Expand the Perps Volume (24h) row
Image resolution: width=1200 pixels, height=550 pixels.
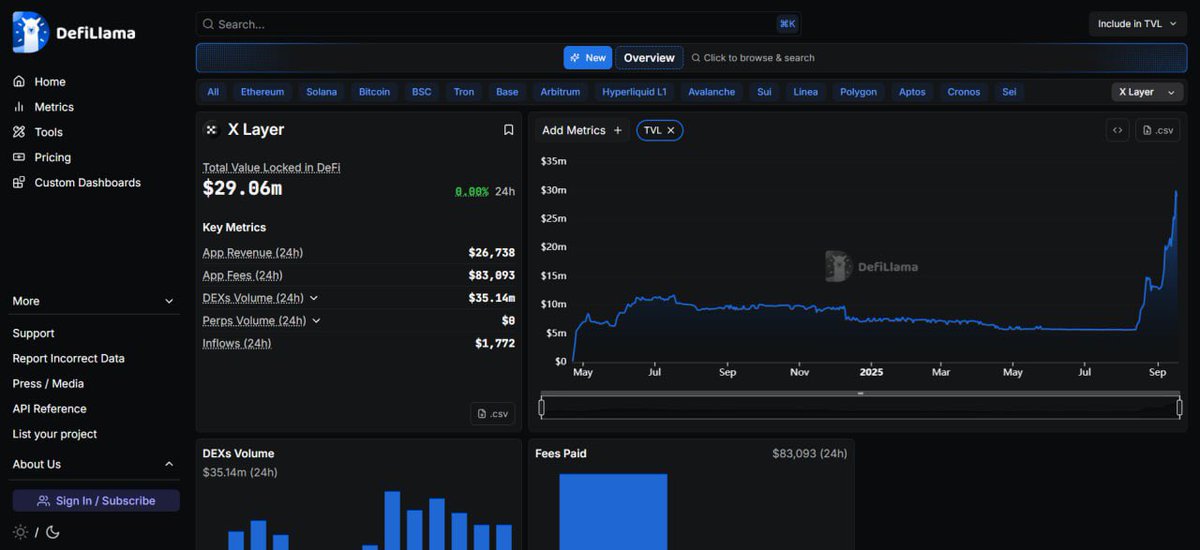[x=316, y=321]
